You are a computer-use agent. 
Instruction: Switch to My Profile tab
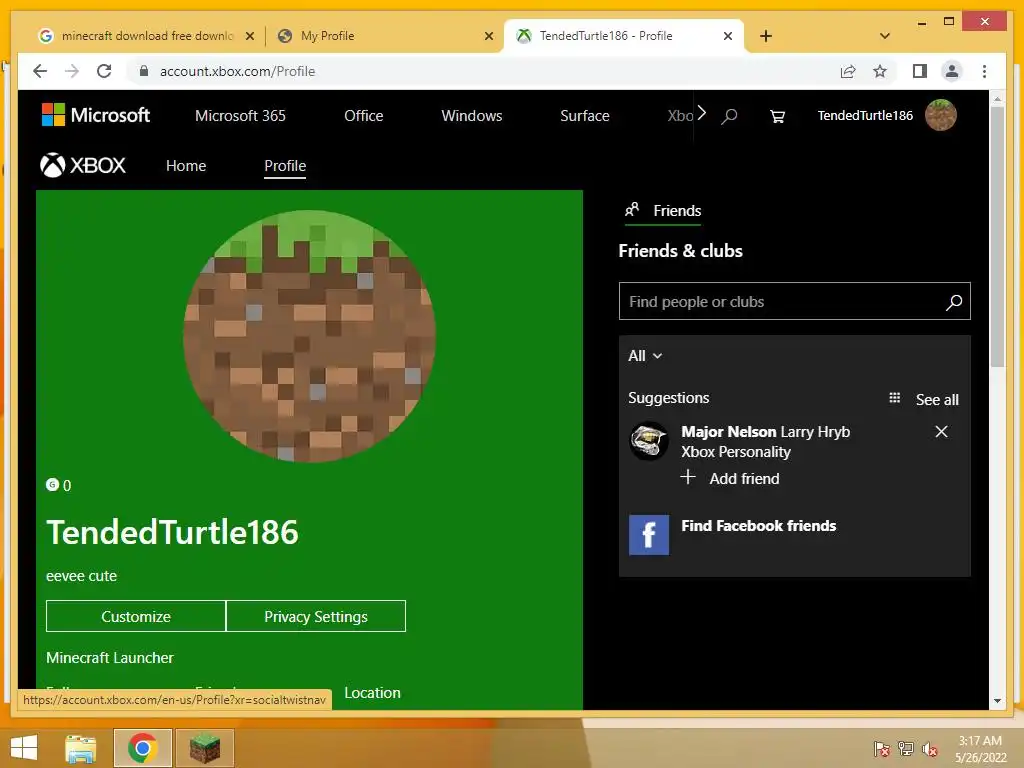[327, 36]
